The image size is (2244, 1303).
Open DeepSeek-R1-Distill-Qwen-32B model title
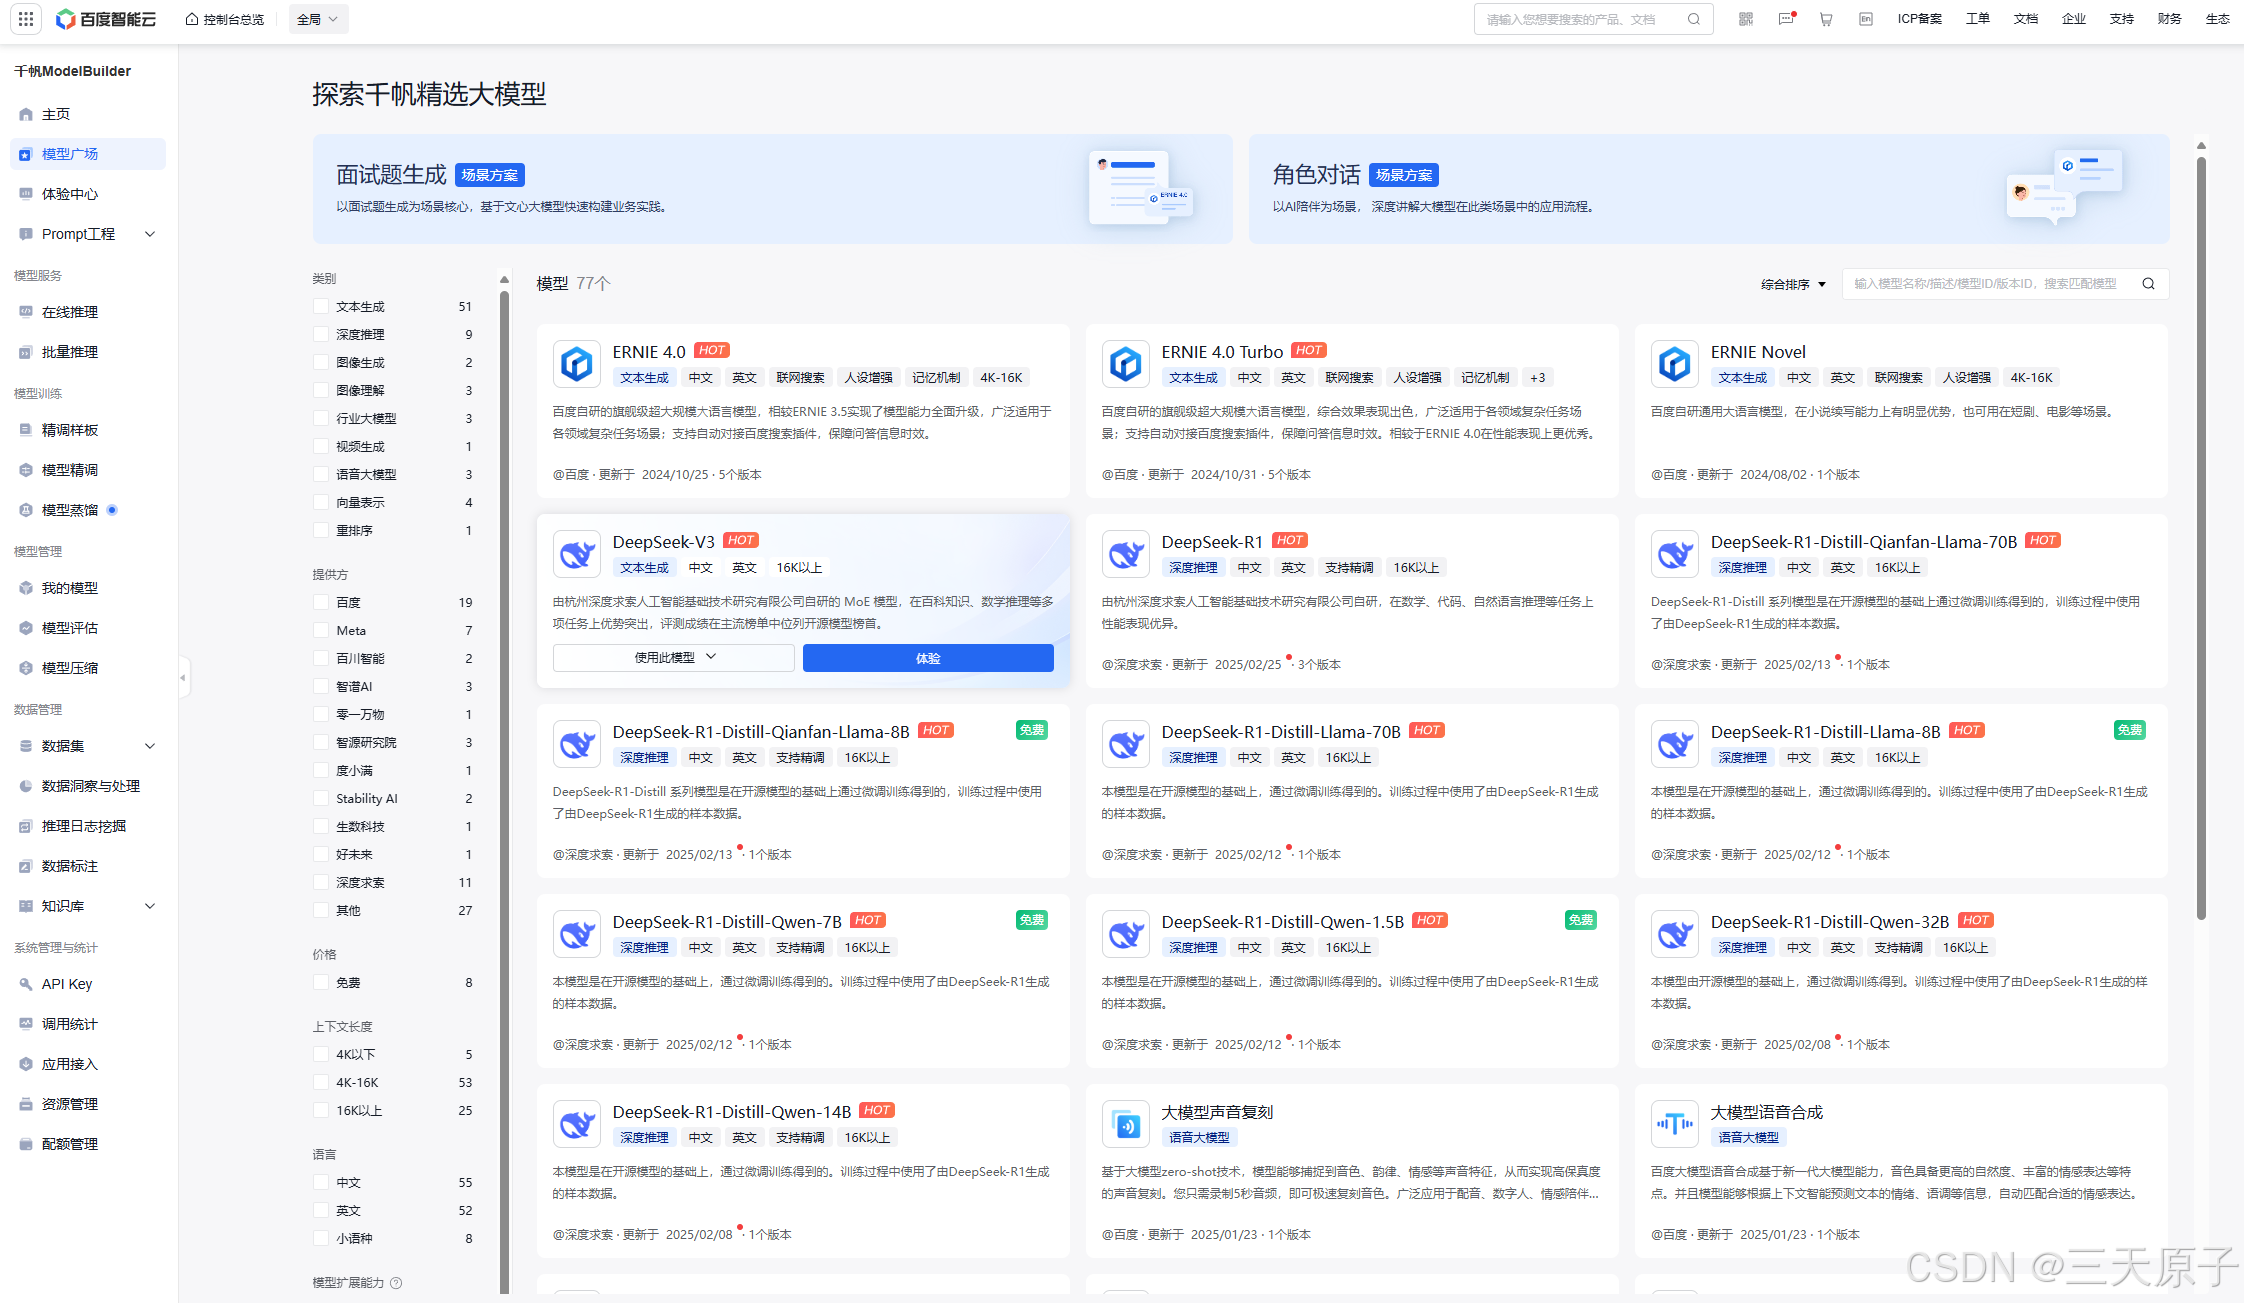point(1830,922)
